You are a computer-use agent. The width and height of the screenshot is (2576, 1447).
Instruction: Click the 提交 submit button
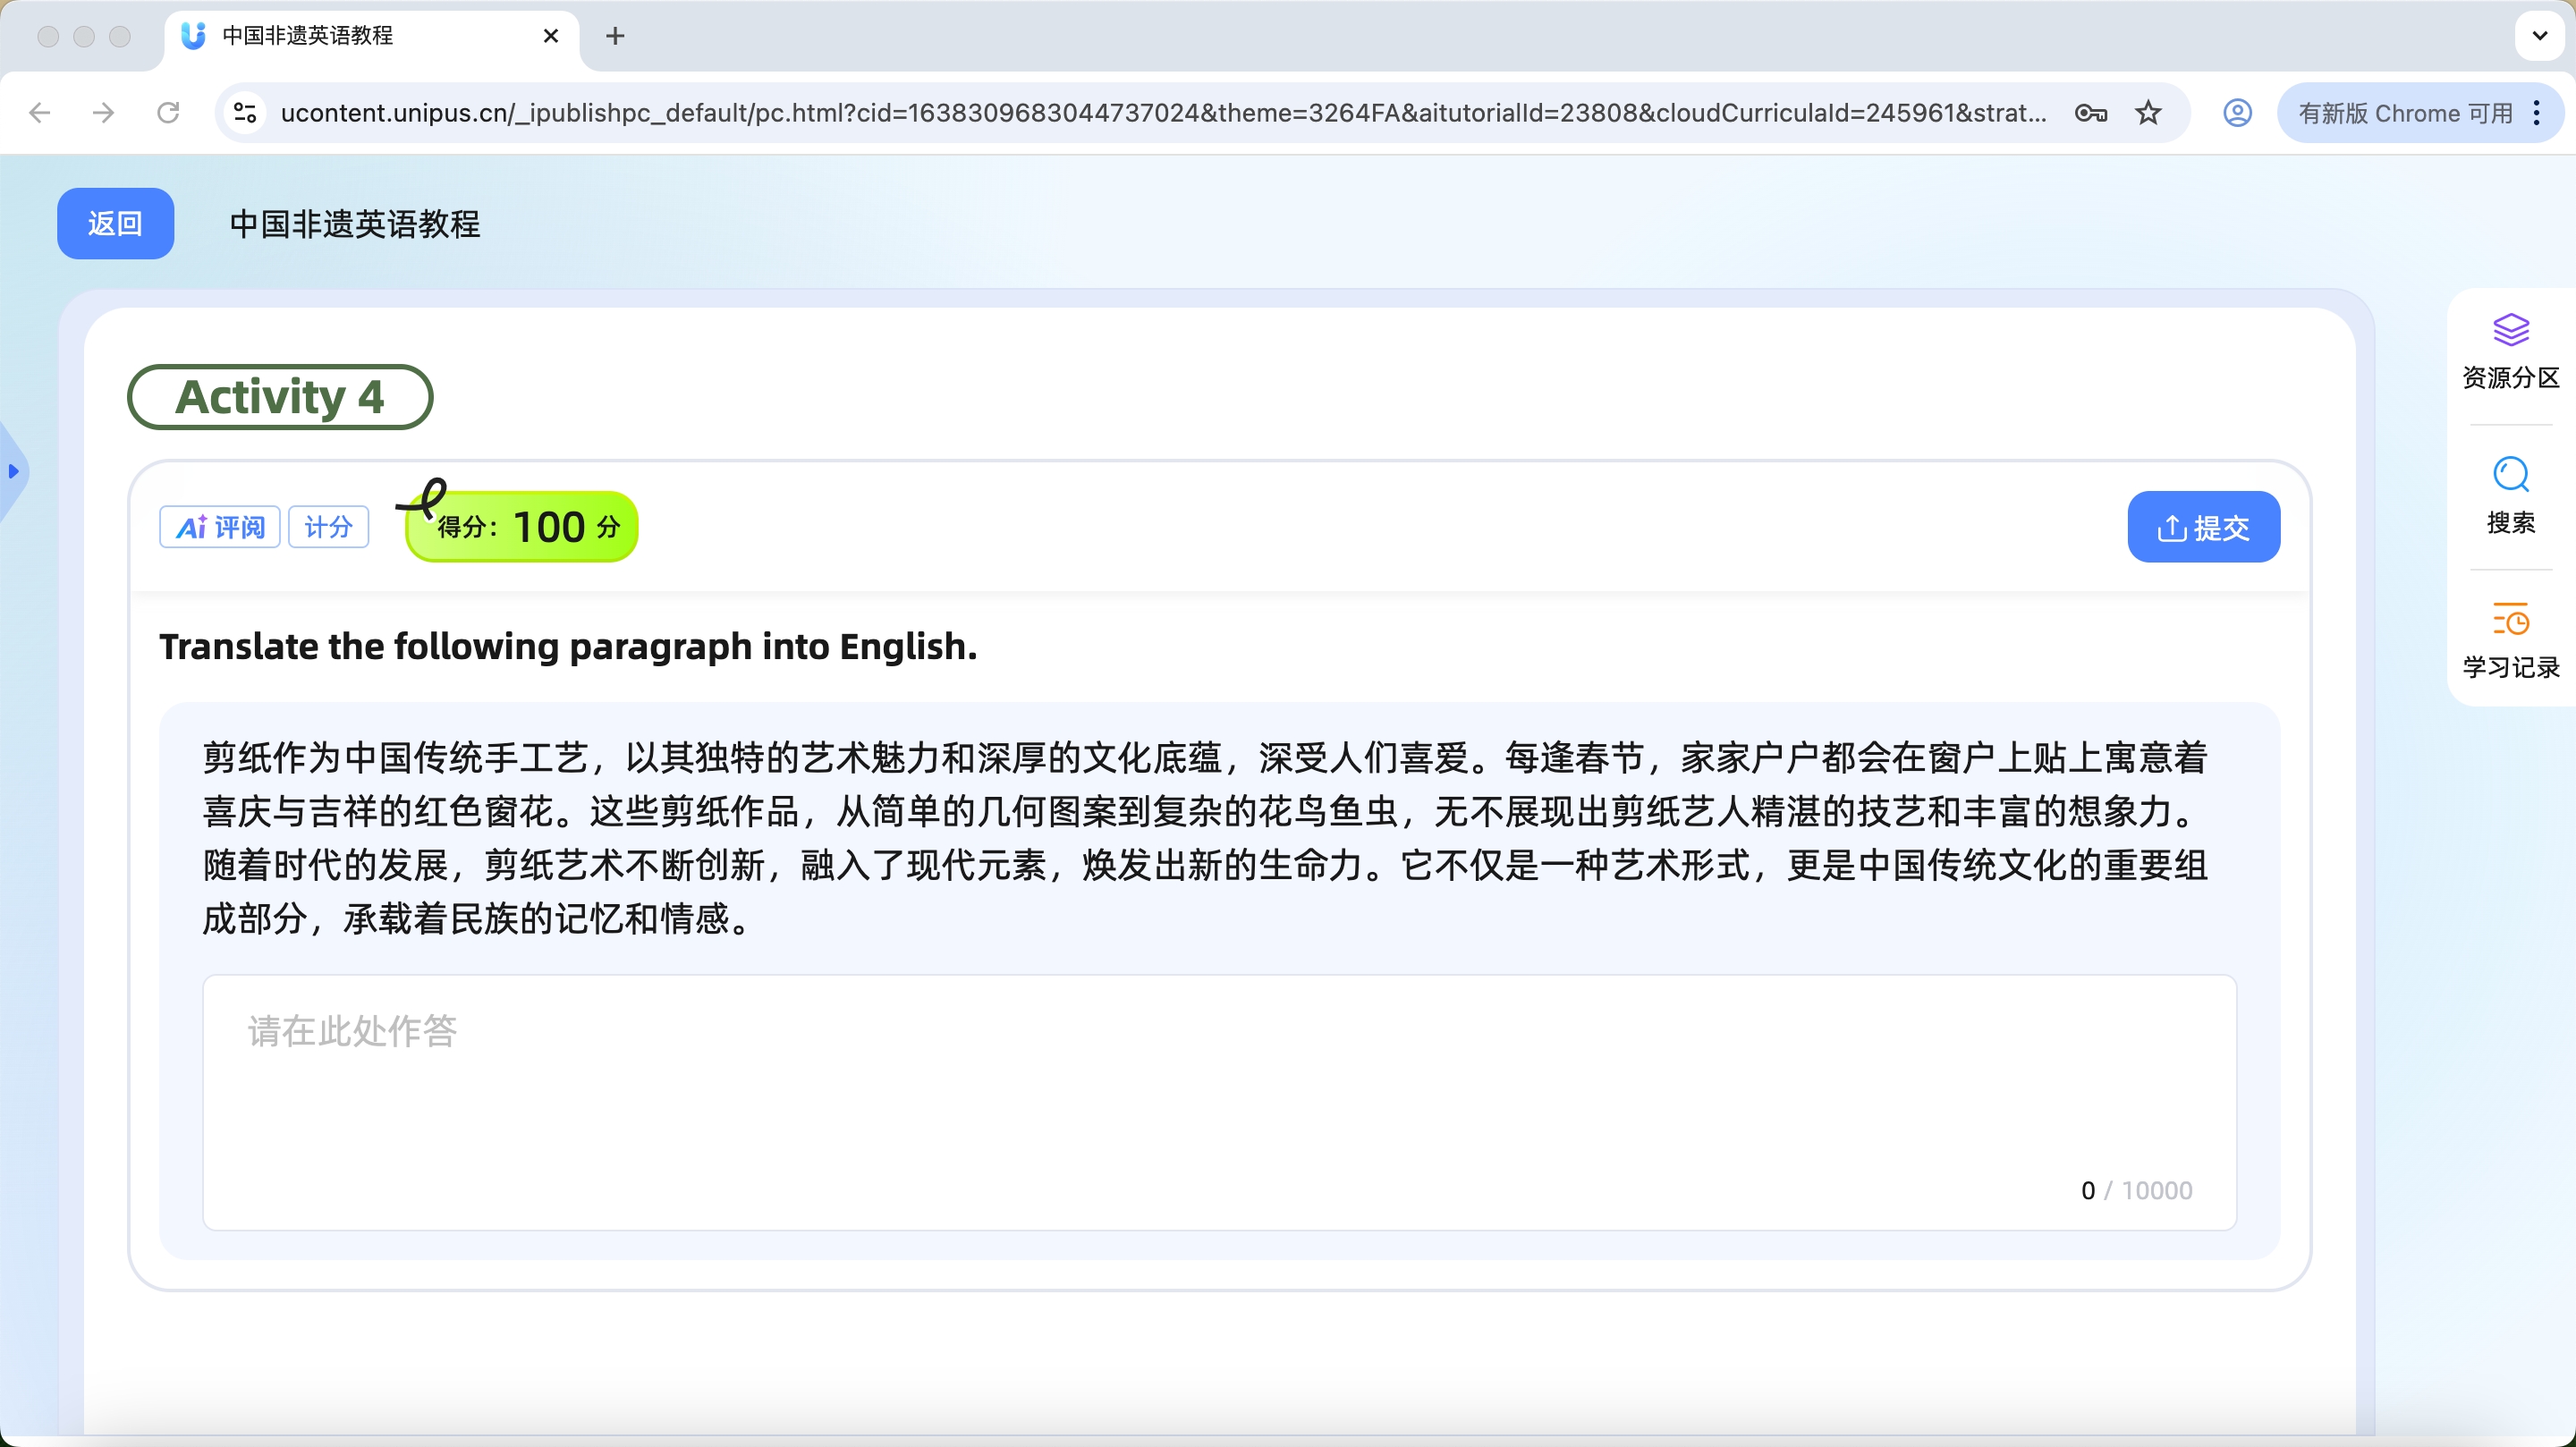click(2203, 527)
